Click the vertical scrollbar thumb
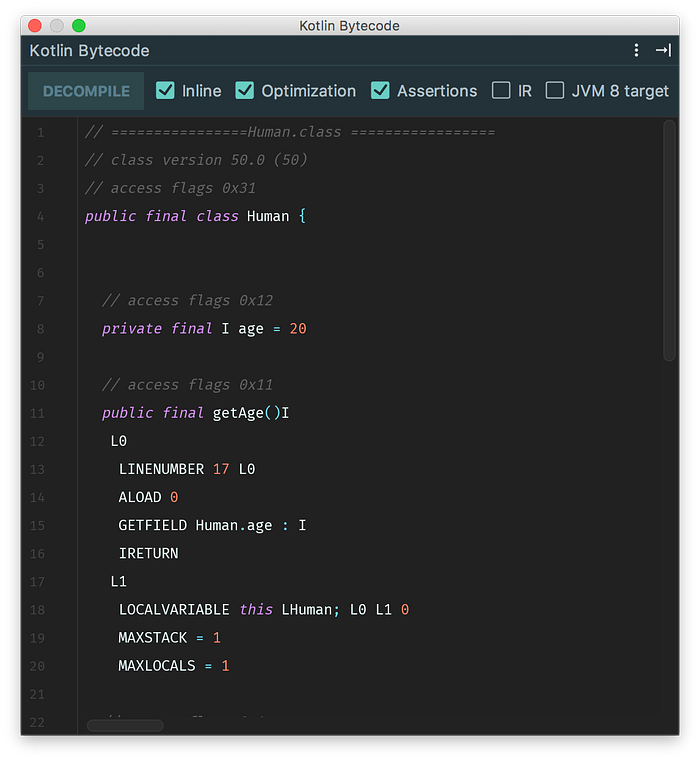The width and height of the screenshot is (700, 761). click(x=669, y=241)
